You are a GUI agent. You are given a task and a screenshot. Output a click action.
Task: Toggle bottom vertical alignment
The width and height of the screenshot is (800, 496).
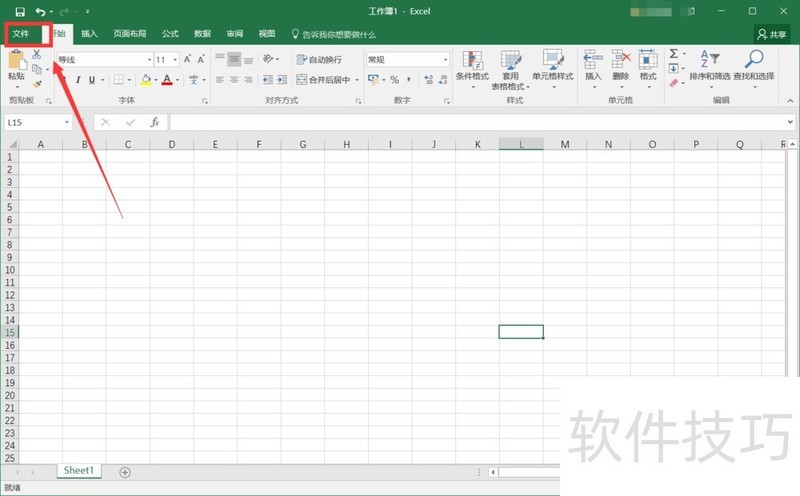coord(248,59)
